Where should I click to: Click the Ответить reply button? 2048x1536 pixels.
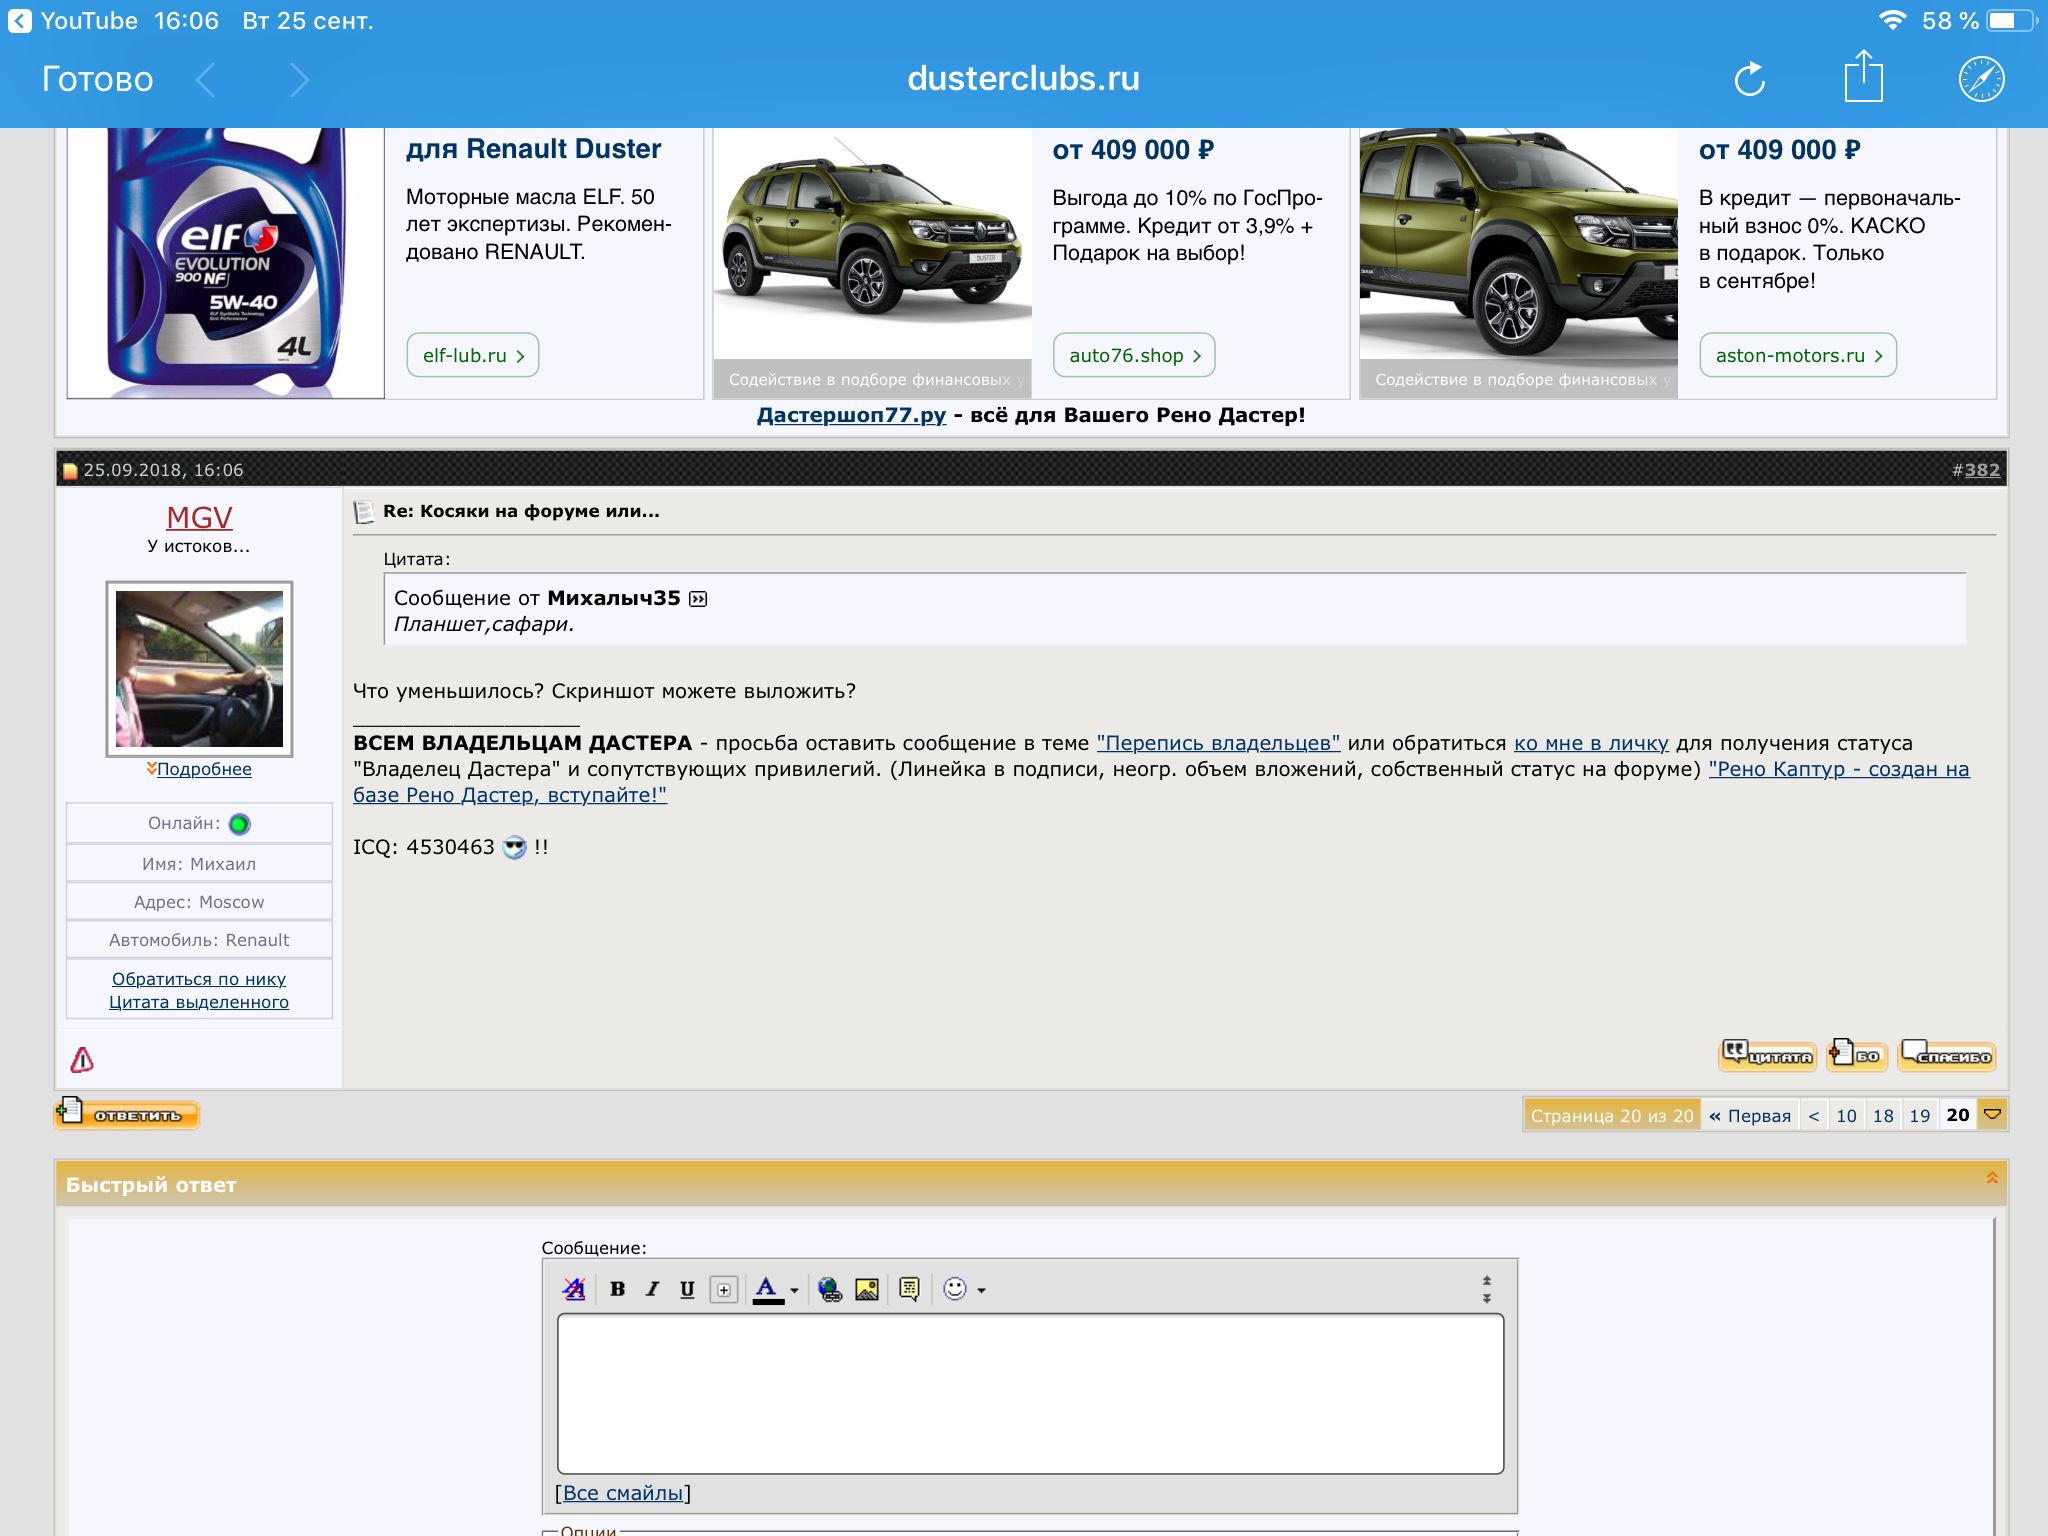[x=127, y=1113]
